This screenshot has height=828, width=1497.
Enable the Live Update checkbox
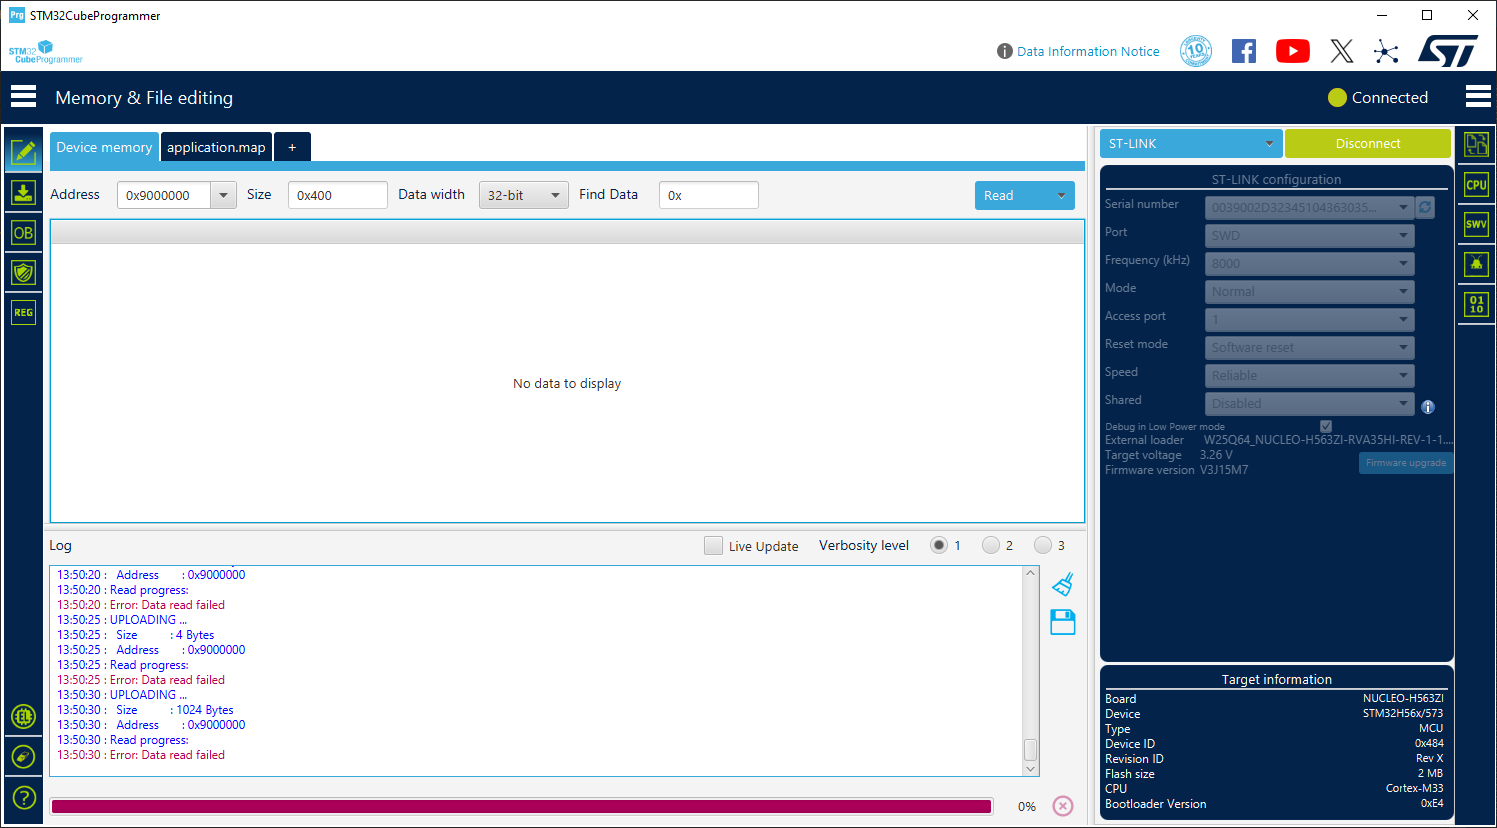[713, 546]
